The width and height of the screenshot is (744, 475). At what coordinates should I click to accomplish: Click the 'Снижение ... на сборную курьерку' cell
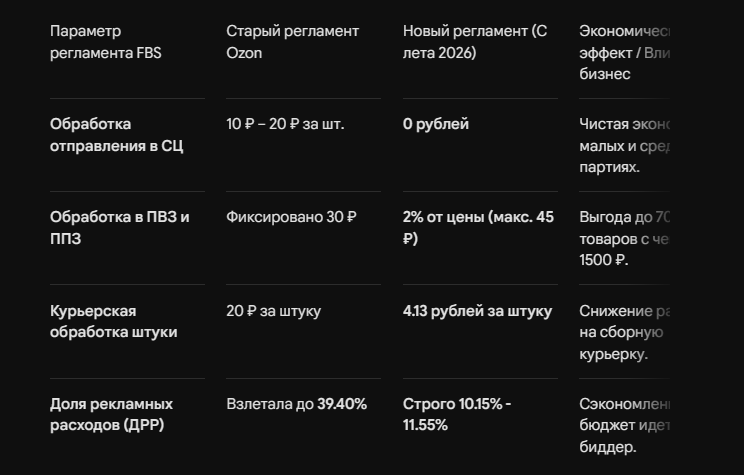(624, 332)
